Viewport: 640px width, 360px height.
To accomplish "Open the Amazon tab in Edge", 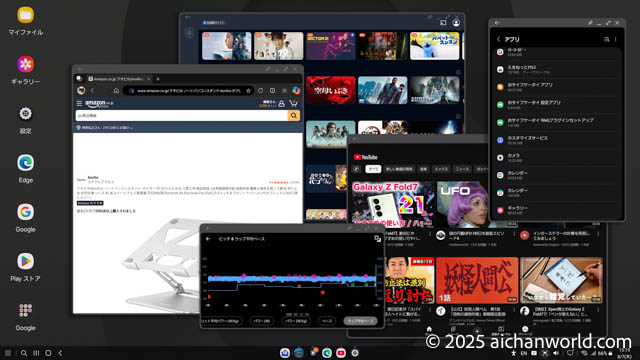I will point(118,79).
